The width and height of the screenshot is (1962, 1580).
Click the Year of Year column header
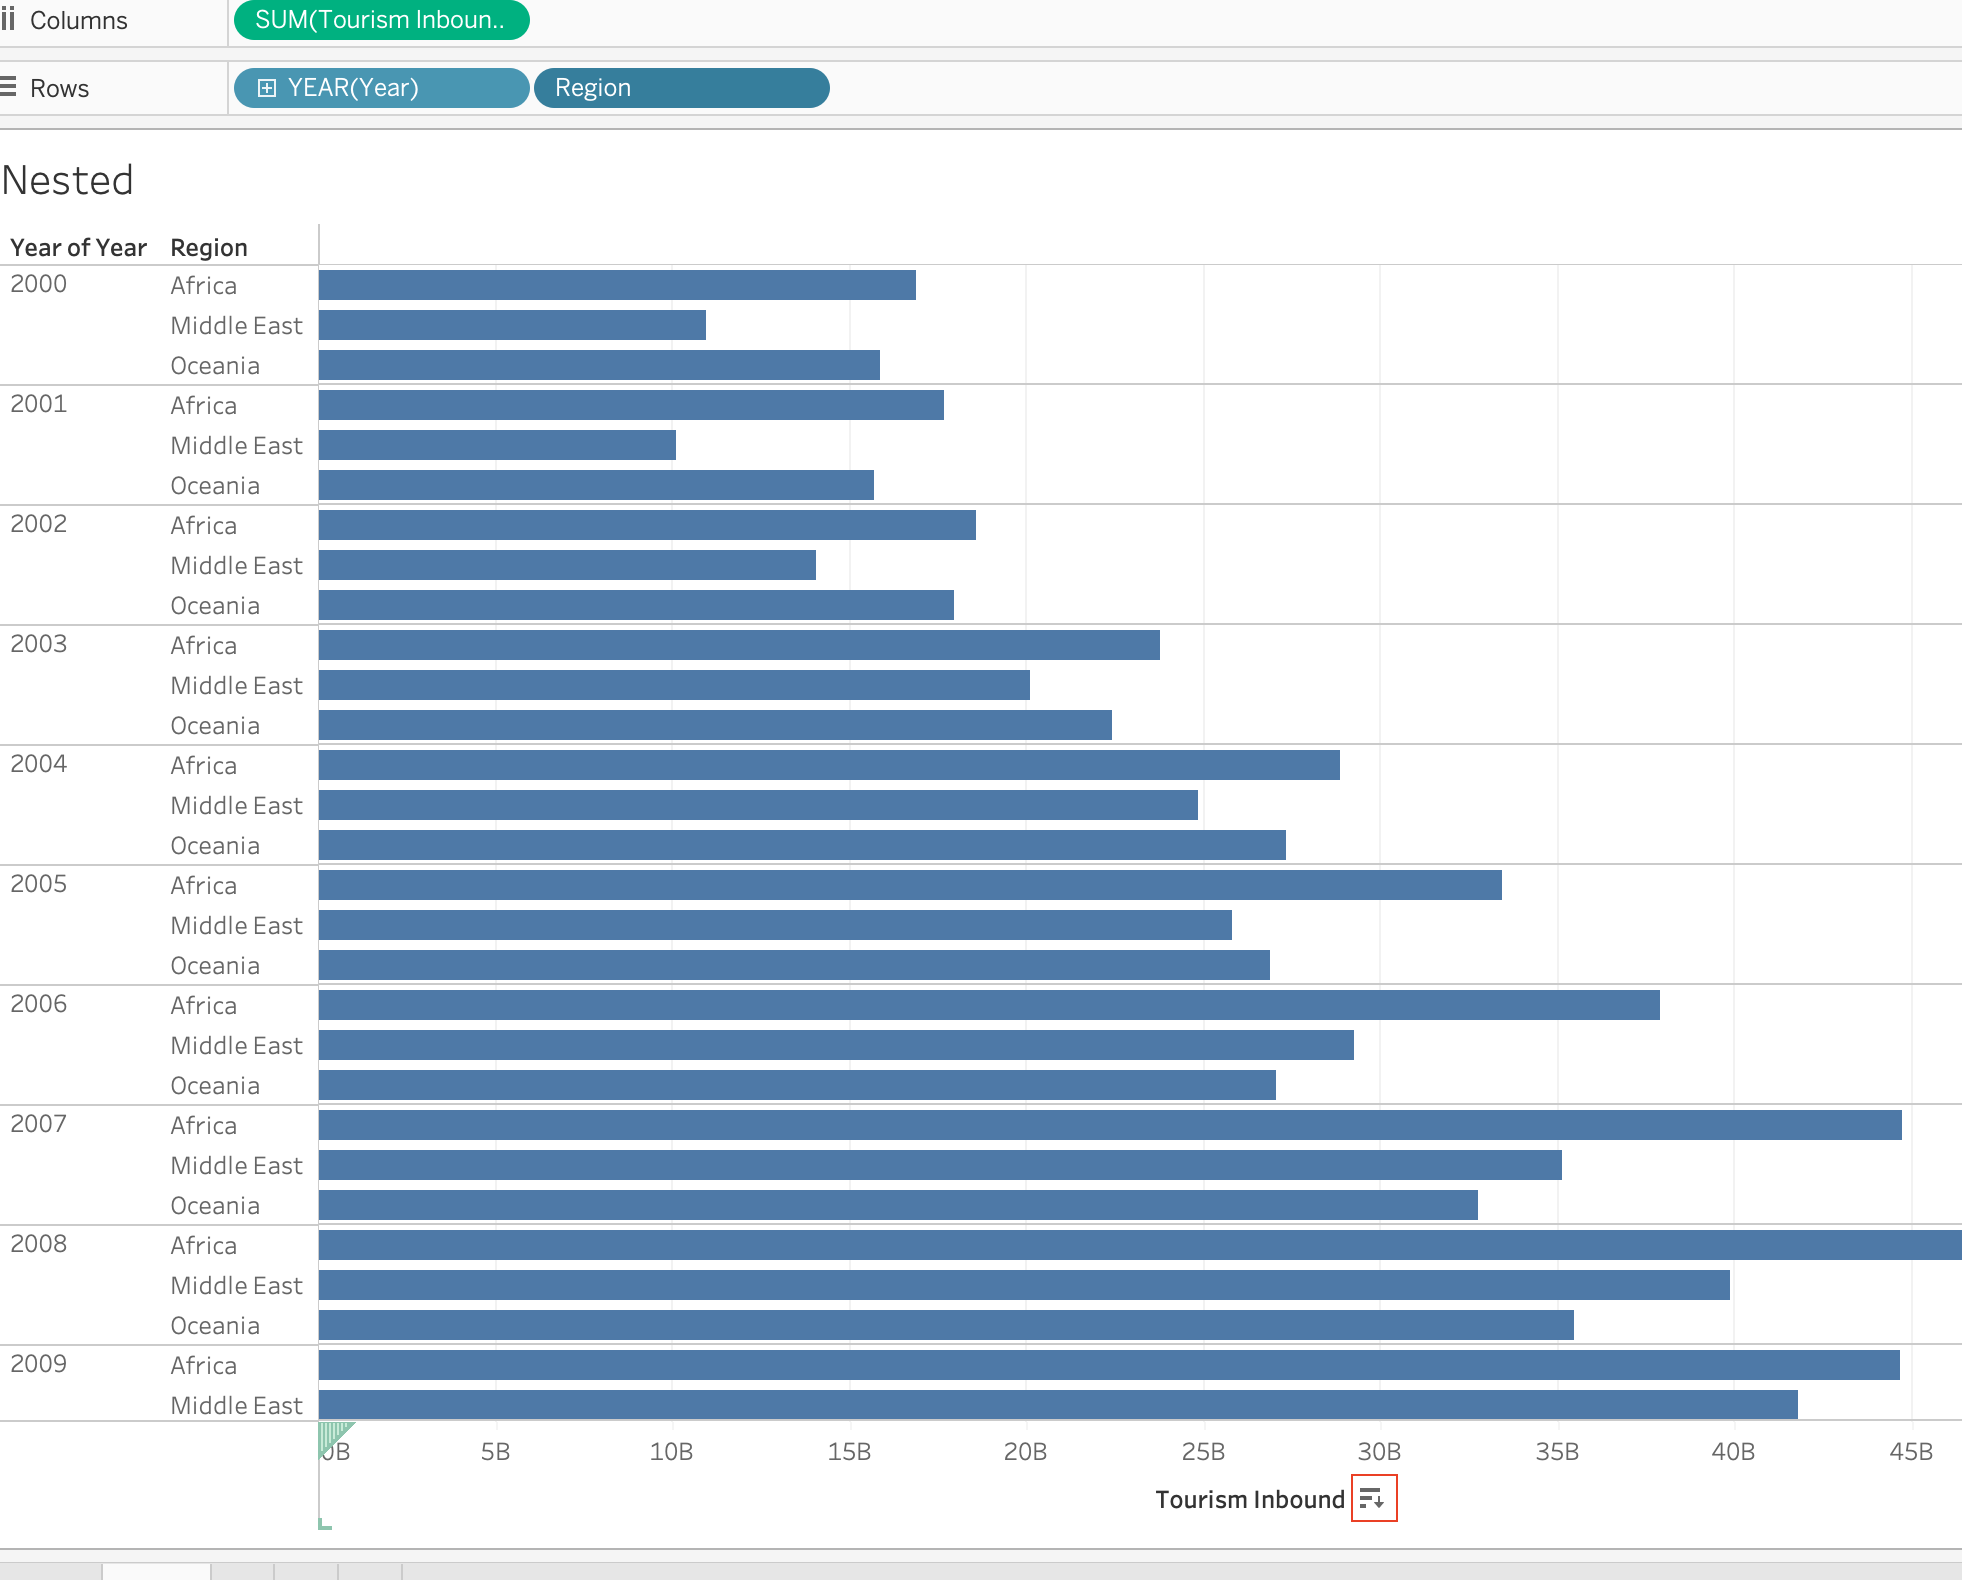78,247
